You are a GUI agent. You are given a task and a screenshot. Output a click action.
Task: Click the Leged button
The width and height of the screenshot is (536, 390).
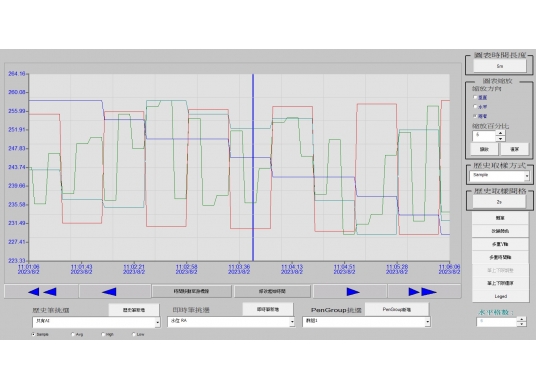click(x=500, y=296)
